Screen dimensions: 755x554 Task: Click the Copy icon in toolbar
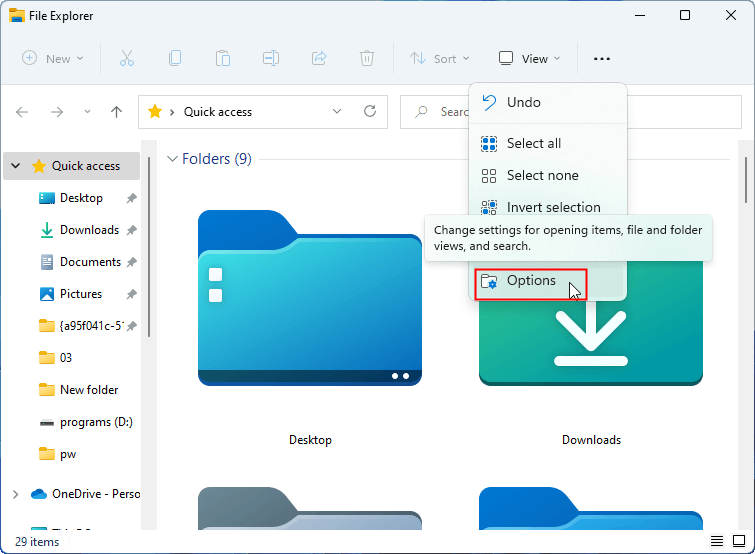pos(175,58)
